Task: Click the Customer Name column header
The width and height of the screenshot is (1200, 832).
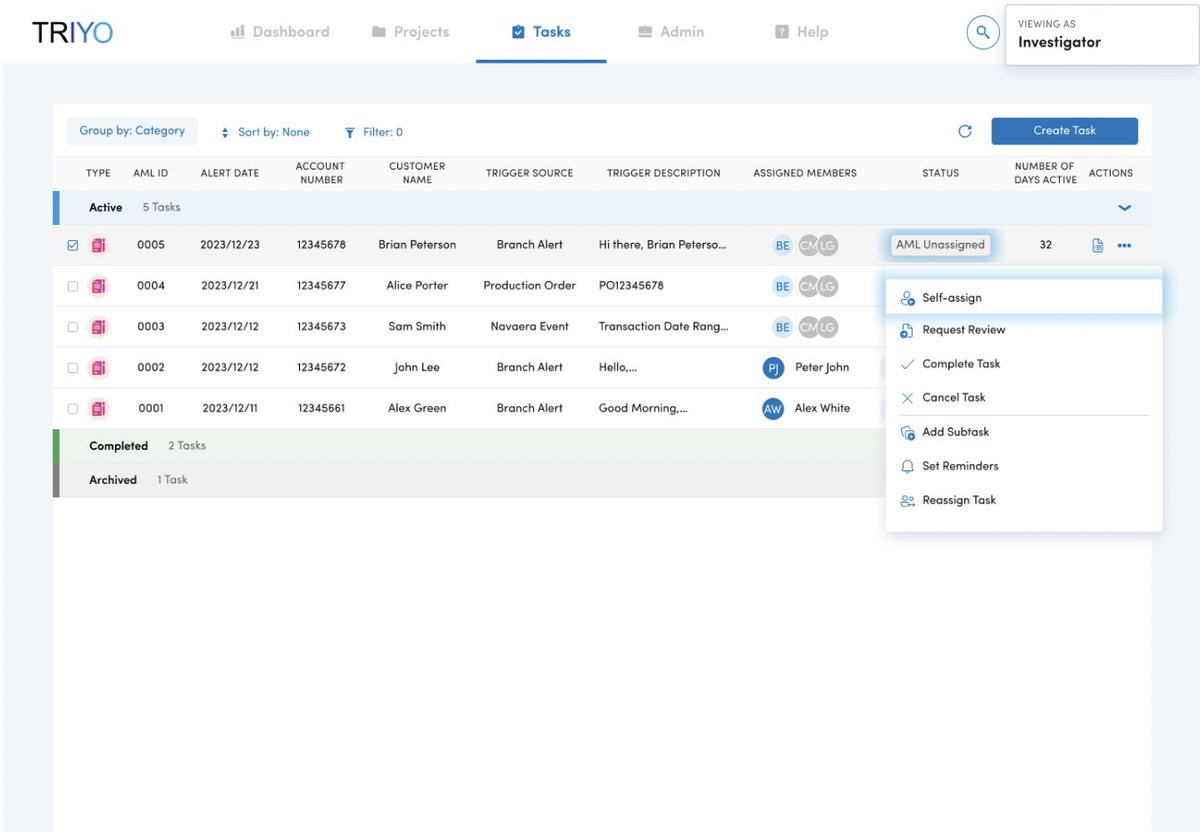Action: (417, 173)
